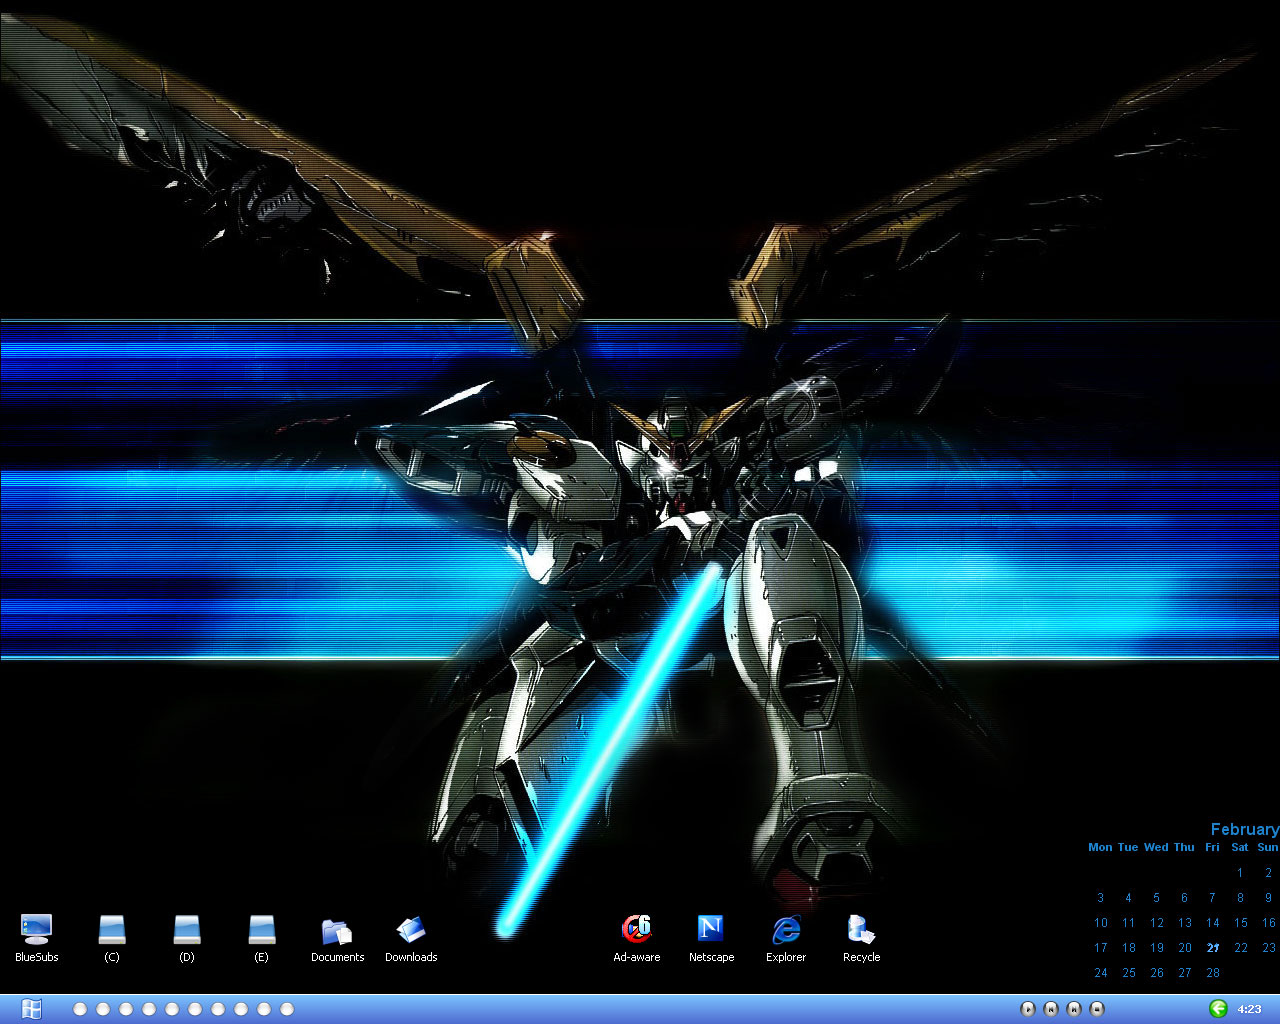The image size is (1280, 1024).
Task: Click the Sun column header in calendar
Action: pos(1268,847)
